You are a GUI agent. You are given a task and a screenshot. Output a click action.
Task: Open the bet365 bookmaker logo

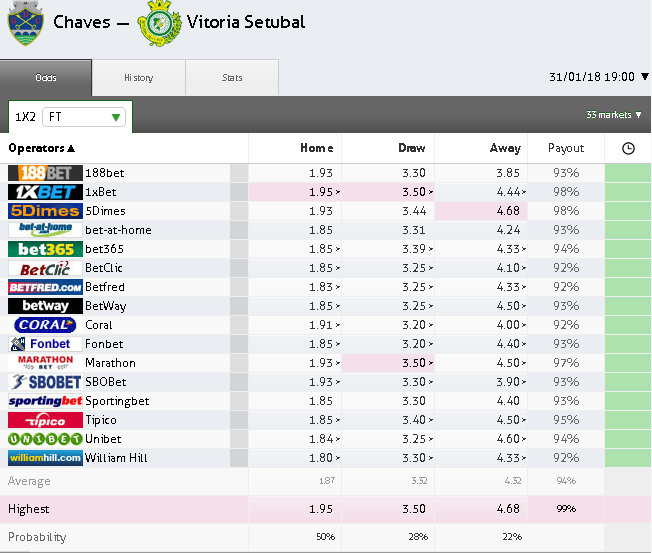tap(44, 249)
